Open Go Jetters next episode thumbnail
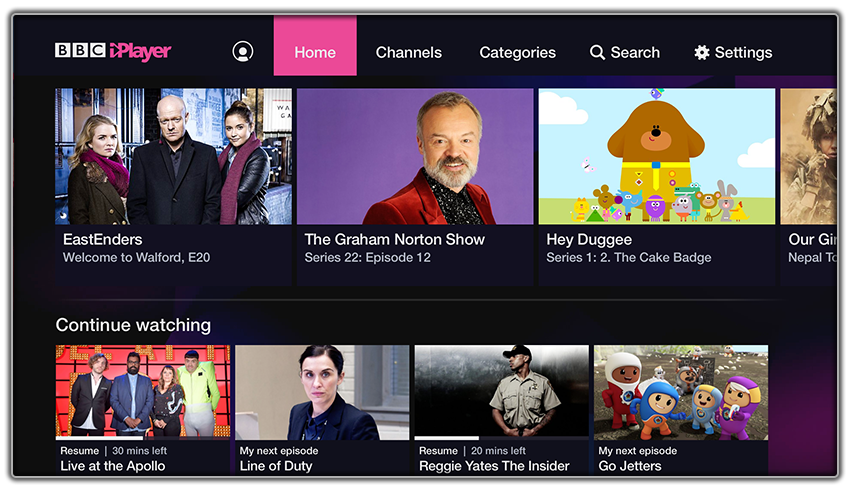Image resolution: width=850 pixels, height=490 pixels. (681, 392)
